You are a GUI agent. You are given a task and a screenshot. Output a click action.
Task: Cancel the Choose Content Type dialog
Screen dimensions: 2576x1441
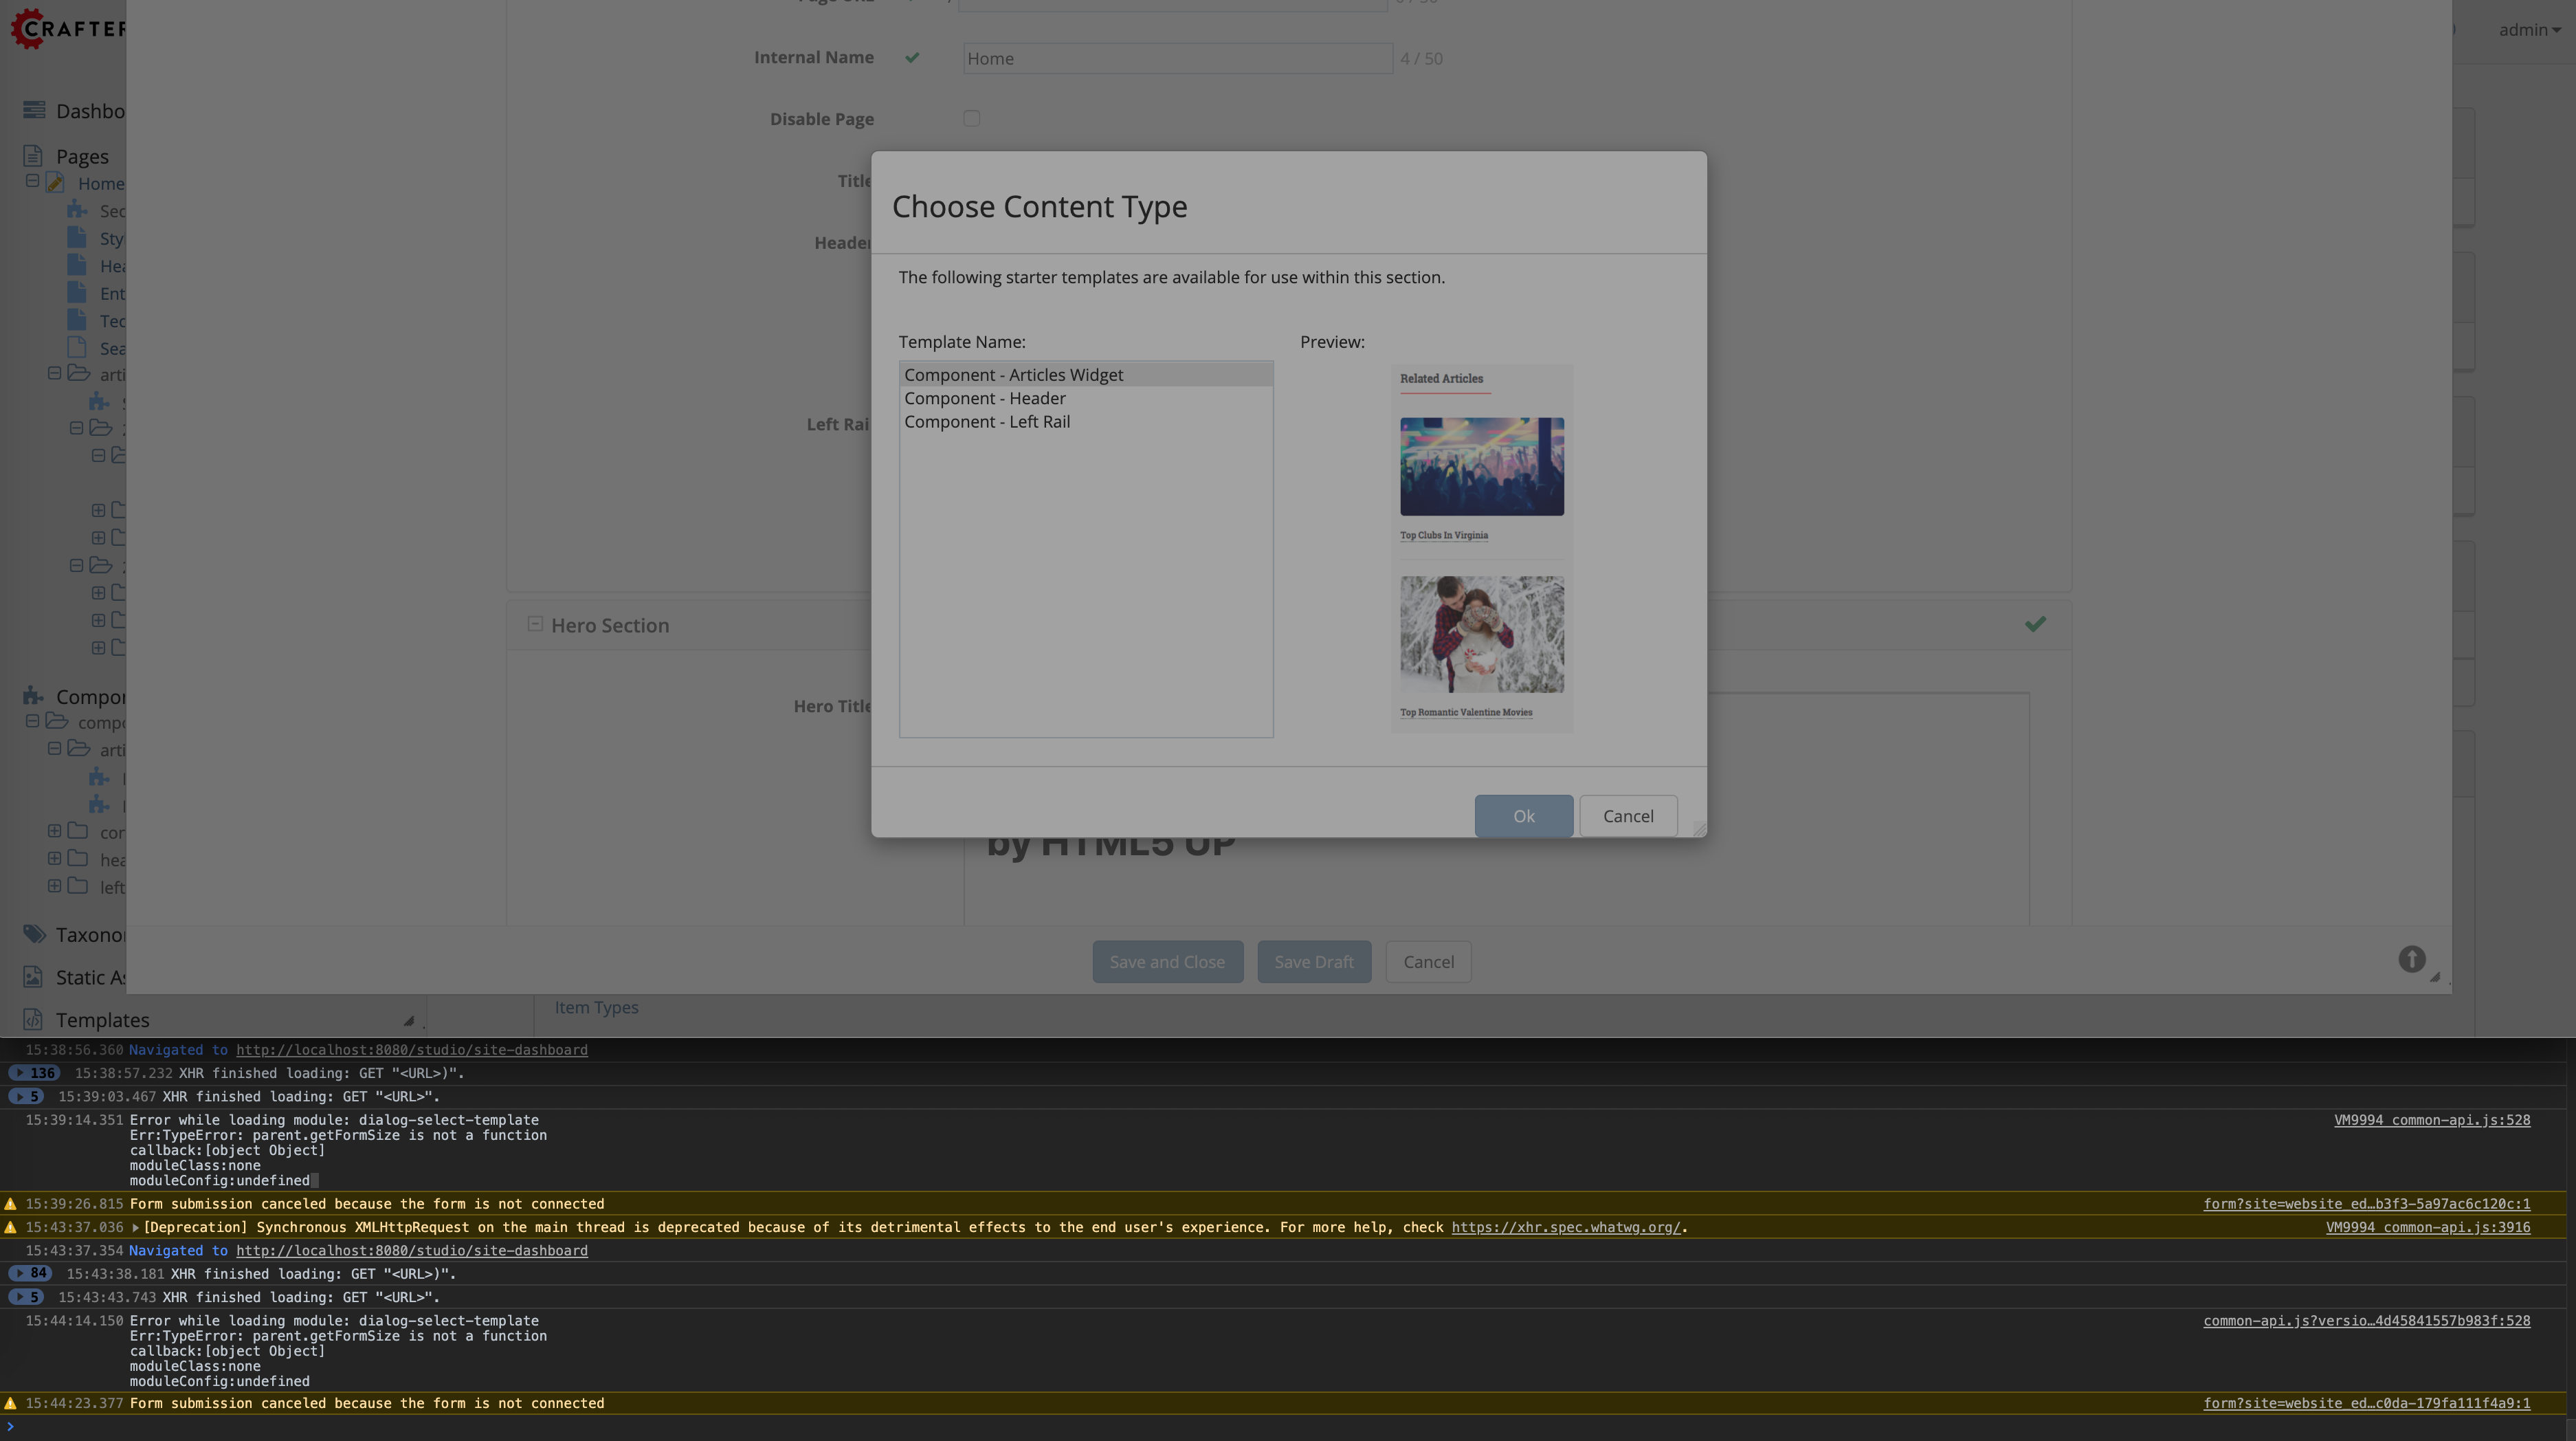(x=1628, y=816)
